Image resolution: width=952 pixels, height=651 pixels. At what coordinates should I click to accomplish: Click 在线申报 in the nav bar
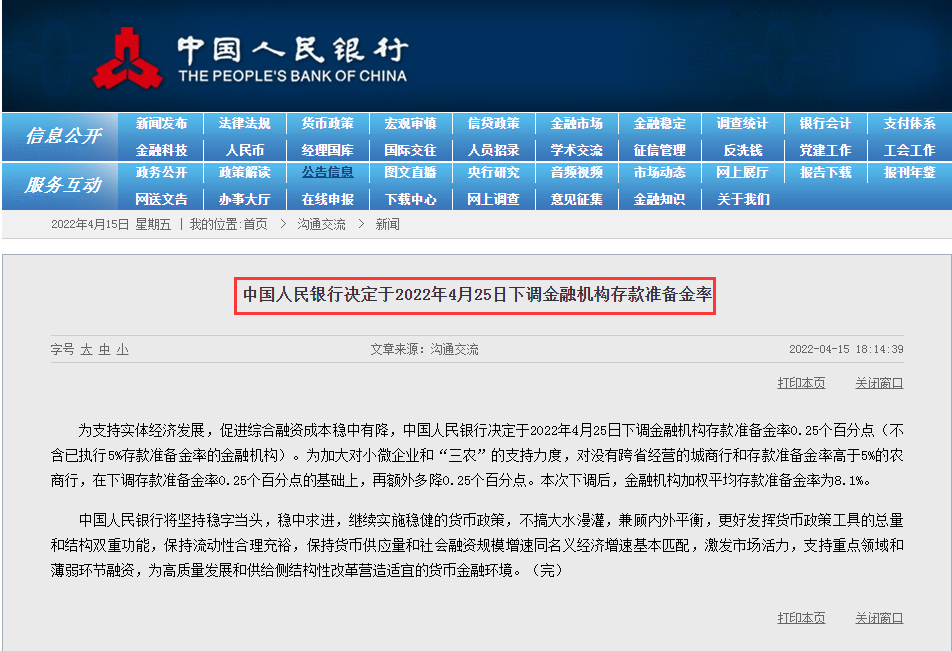[x=328, y=199]
